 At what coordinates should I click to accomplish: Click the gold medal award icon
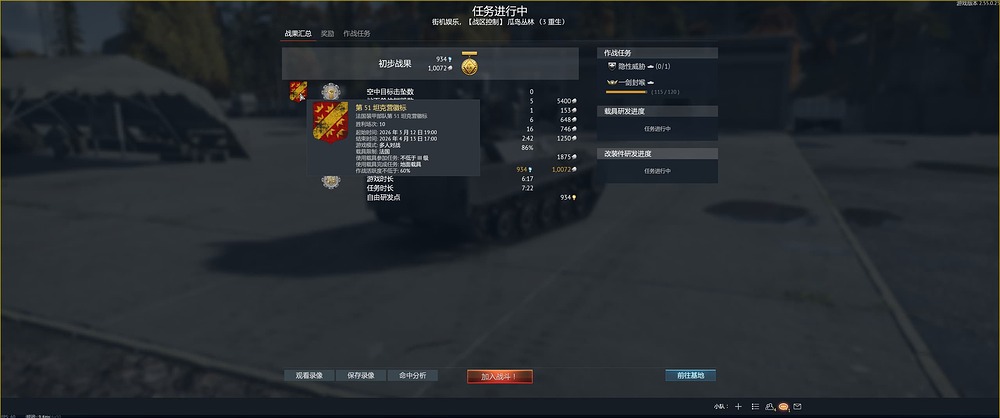469,64
